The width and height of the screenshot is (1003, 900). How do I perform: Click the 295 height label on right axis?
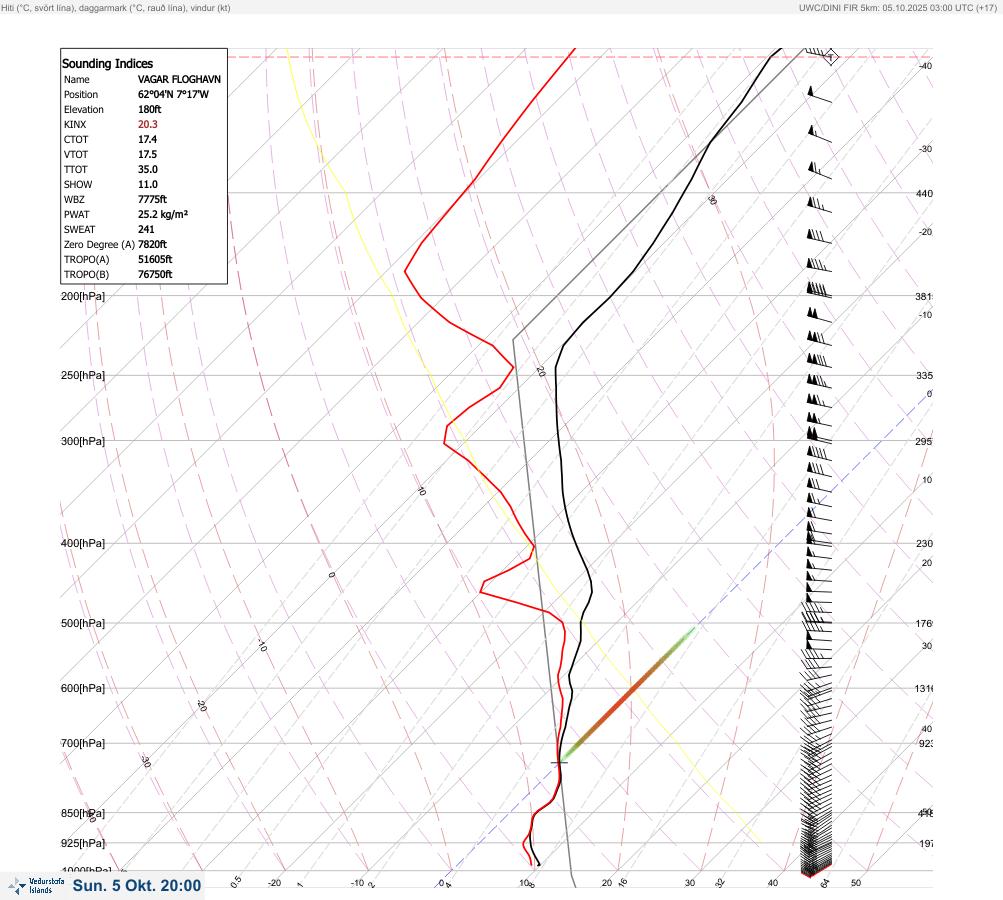point(924,441)
